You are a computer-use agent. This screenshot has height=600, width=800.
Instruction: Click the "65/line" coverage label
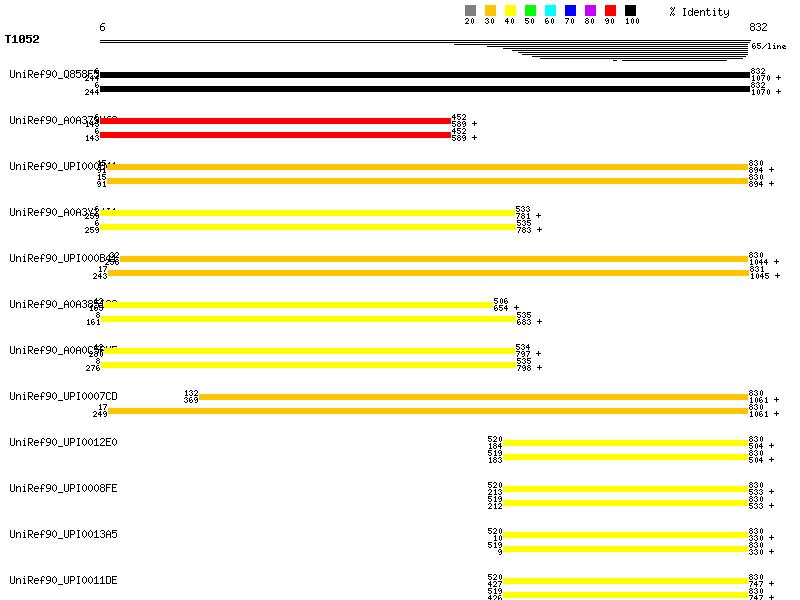pyautogui.click(x=767, y=46)
